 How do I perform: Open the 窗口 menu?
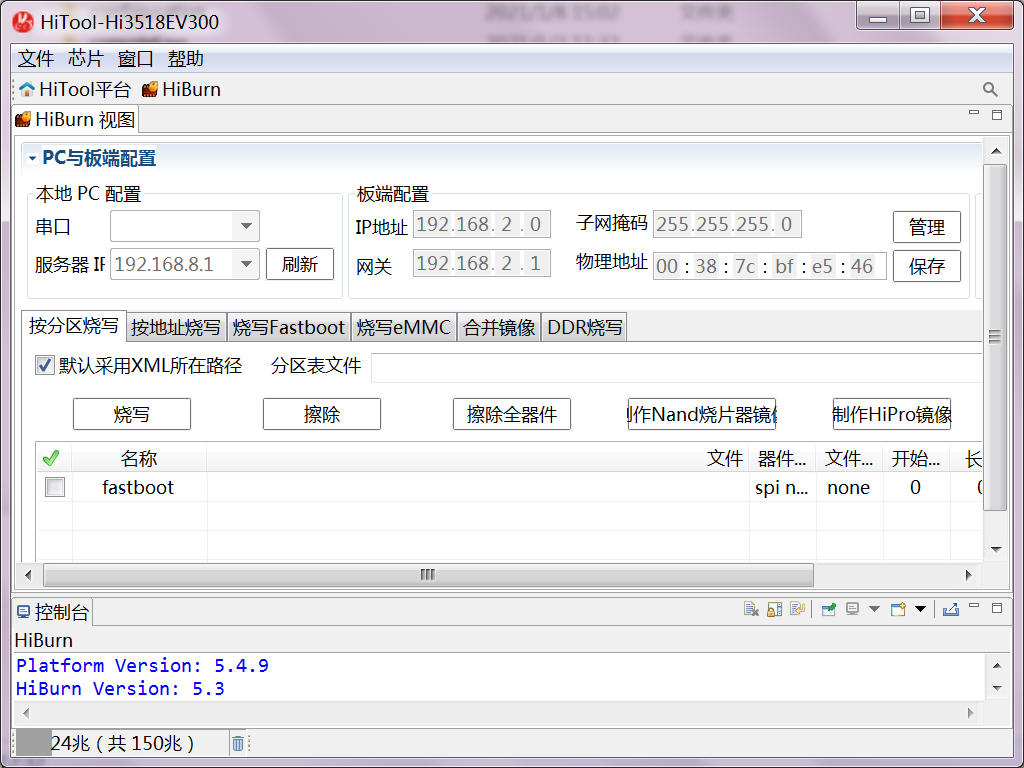[x=135, y=59]
